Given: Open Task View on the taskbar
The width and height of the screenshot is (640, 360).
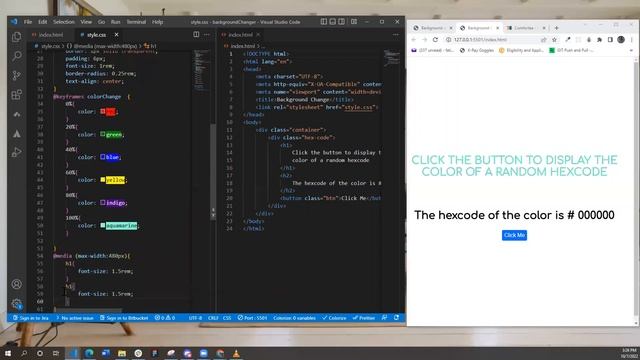Looking at the screenshot, I should coord(56,353).
